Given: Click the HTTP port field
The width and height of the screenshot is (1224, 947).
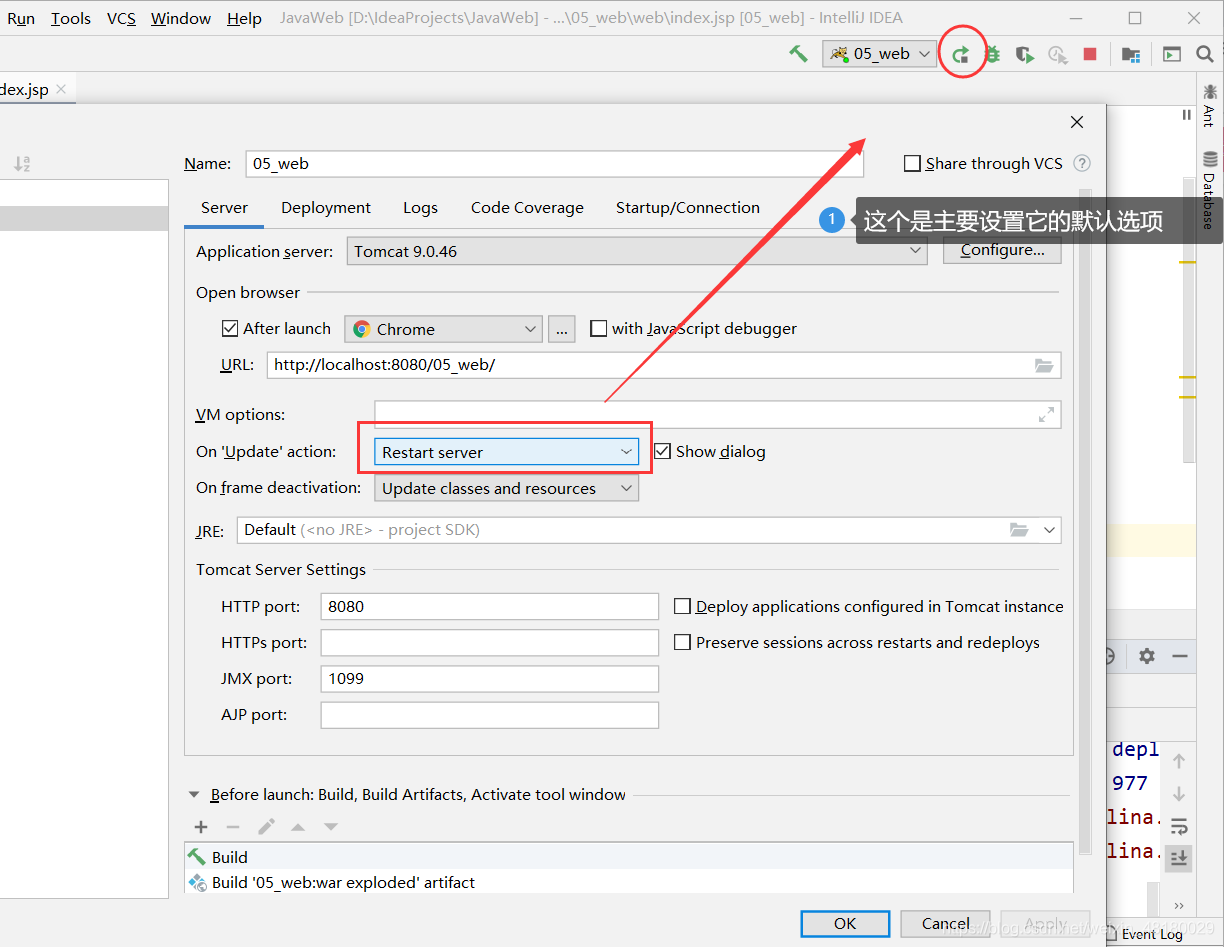Looking at the screenshot, I should coord(489,606).
